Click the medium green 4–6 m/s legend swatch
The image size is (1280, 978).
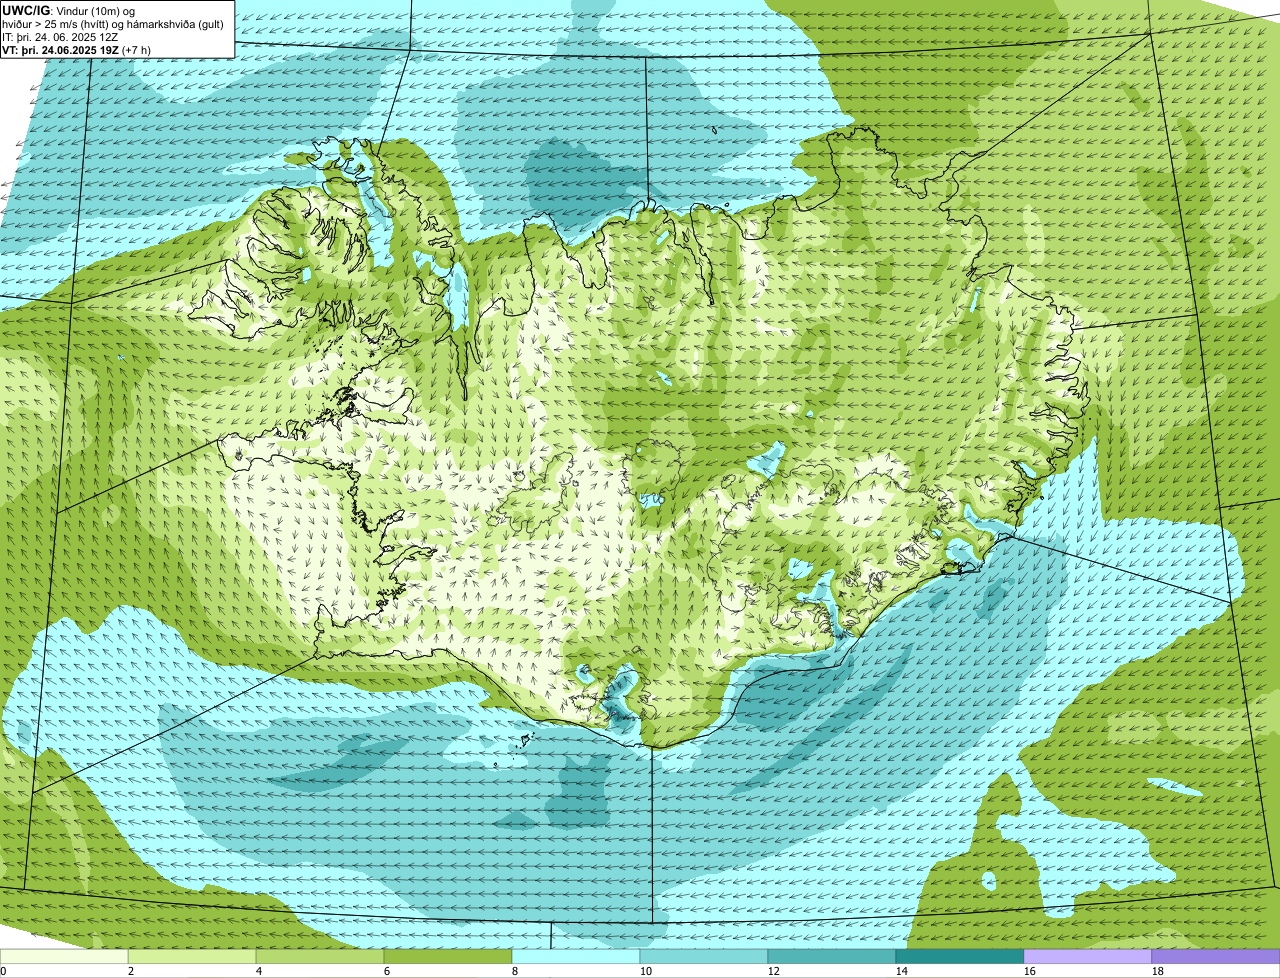[320, 956]
